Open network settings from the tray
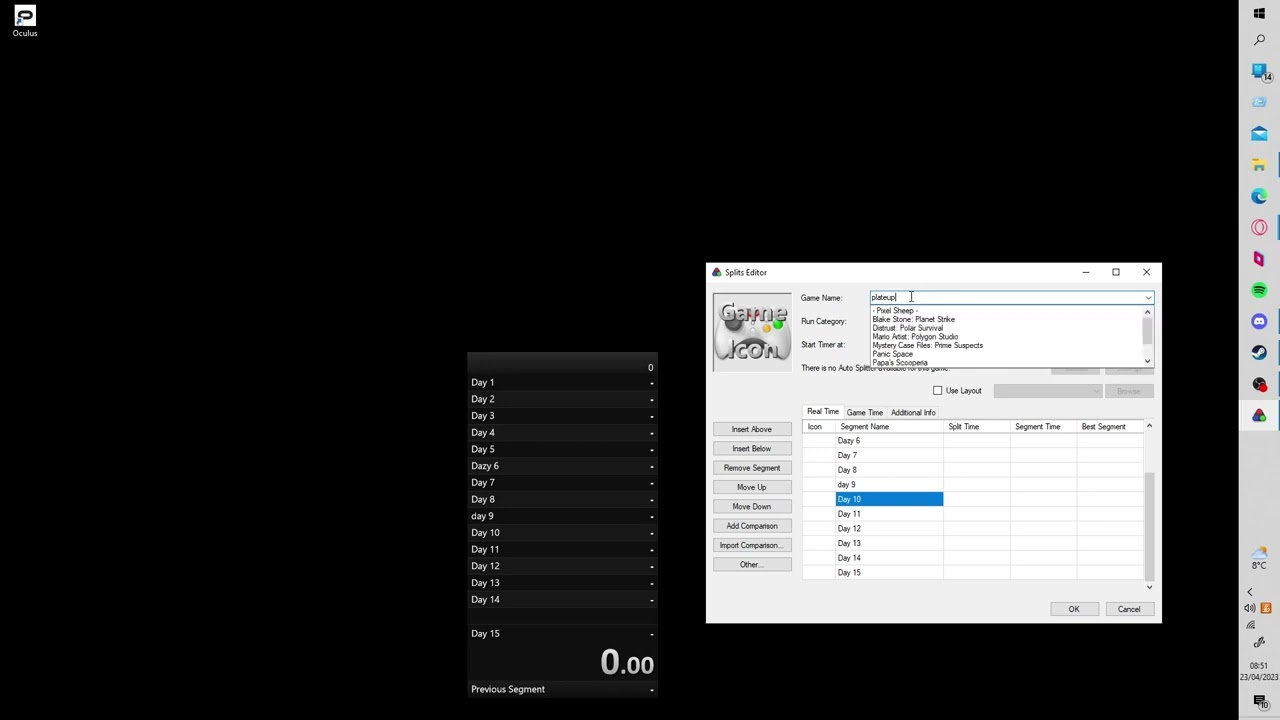 (1250, 625)
